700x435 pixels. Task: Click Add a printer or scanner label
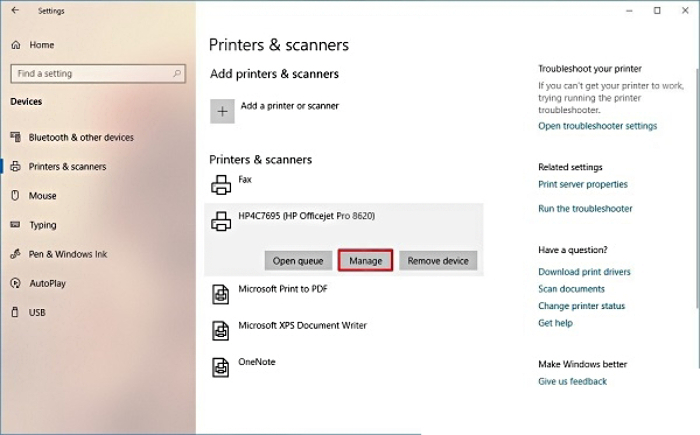tap(290, 106)
